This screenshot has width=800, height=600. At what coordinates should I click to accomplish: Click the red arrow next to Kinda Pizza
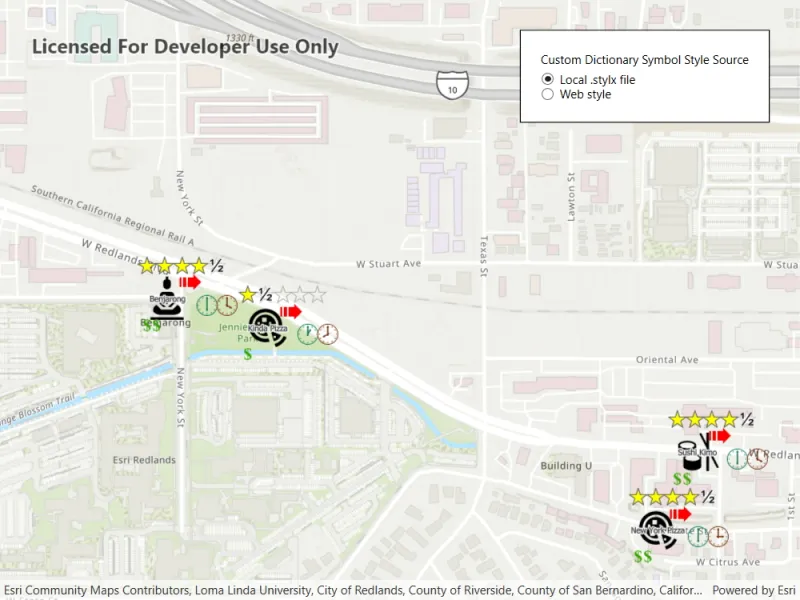[290, 311]
